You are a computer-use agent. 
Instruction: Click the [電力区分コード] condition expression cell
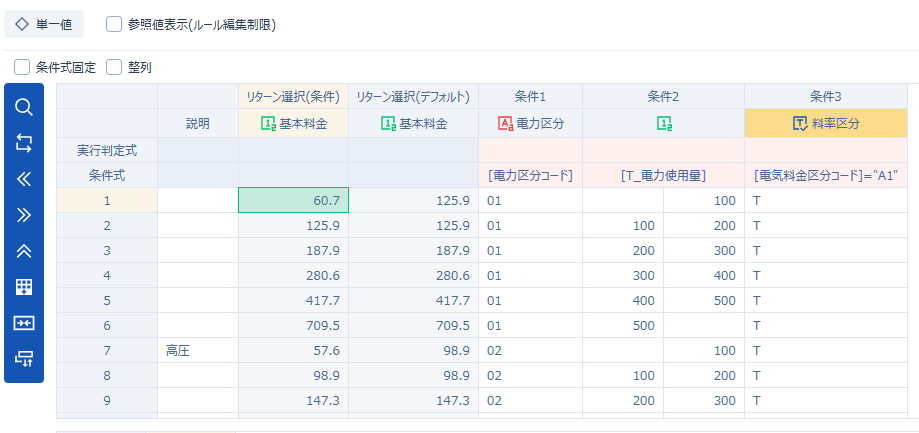(530, 175)
